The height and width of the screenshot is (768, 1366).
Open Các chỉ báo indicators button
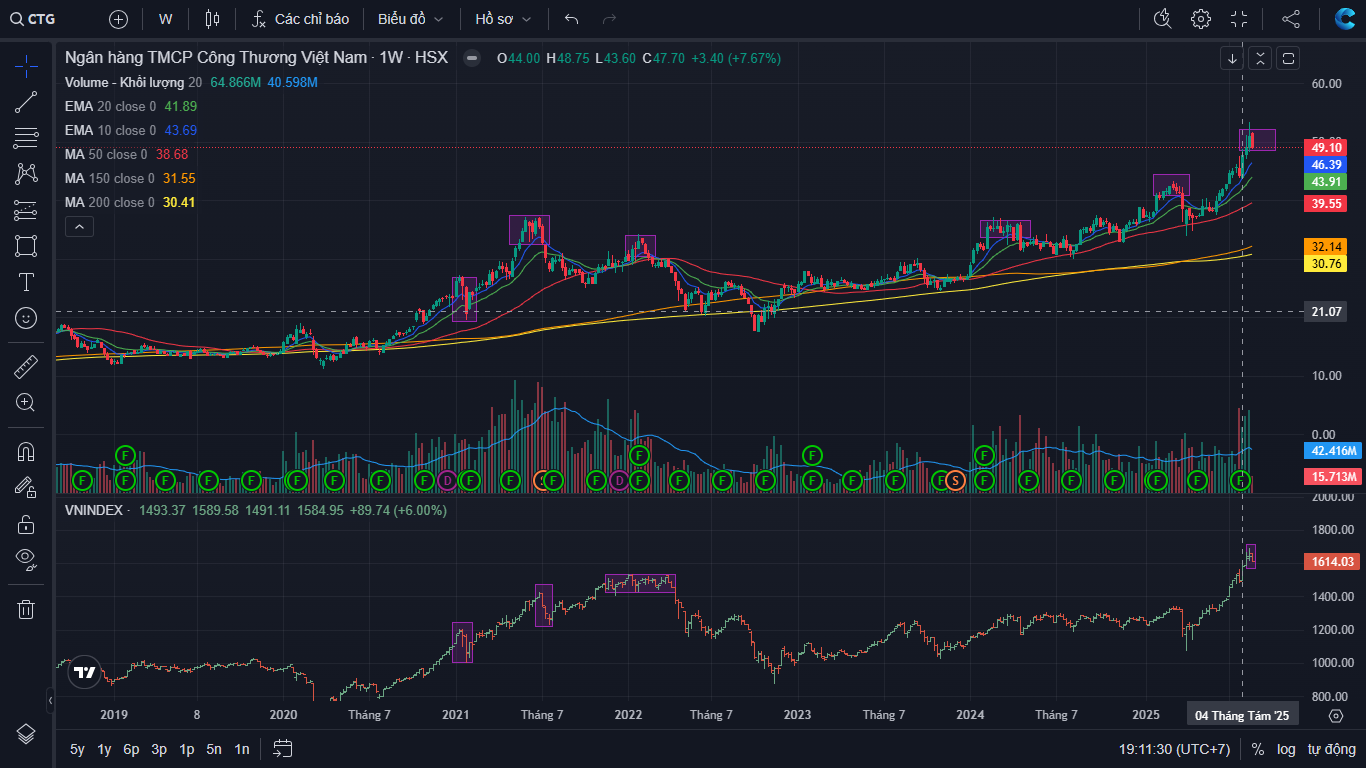click(x=300, y=19)
